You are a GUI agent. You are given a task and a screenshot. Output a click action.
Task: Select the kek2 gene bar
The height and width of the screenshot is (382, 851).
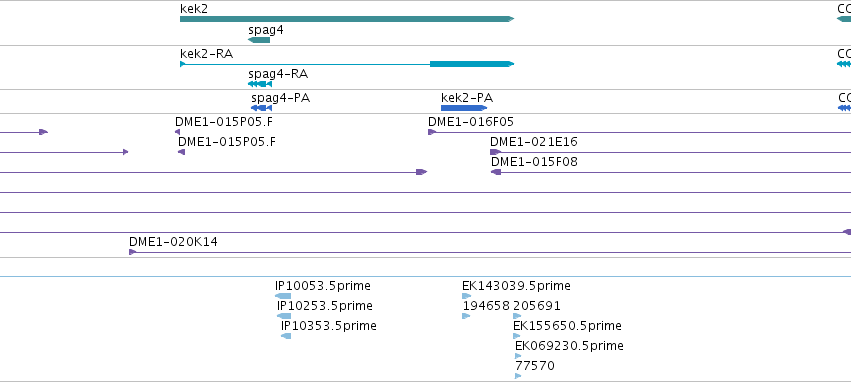tap(347, 19)
